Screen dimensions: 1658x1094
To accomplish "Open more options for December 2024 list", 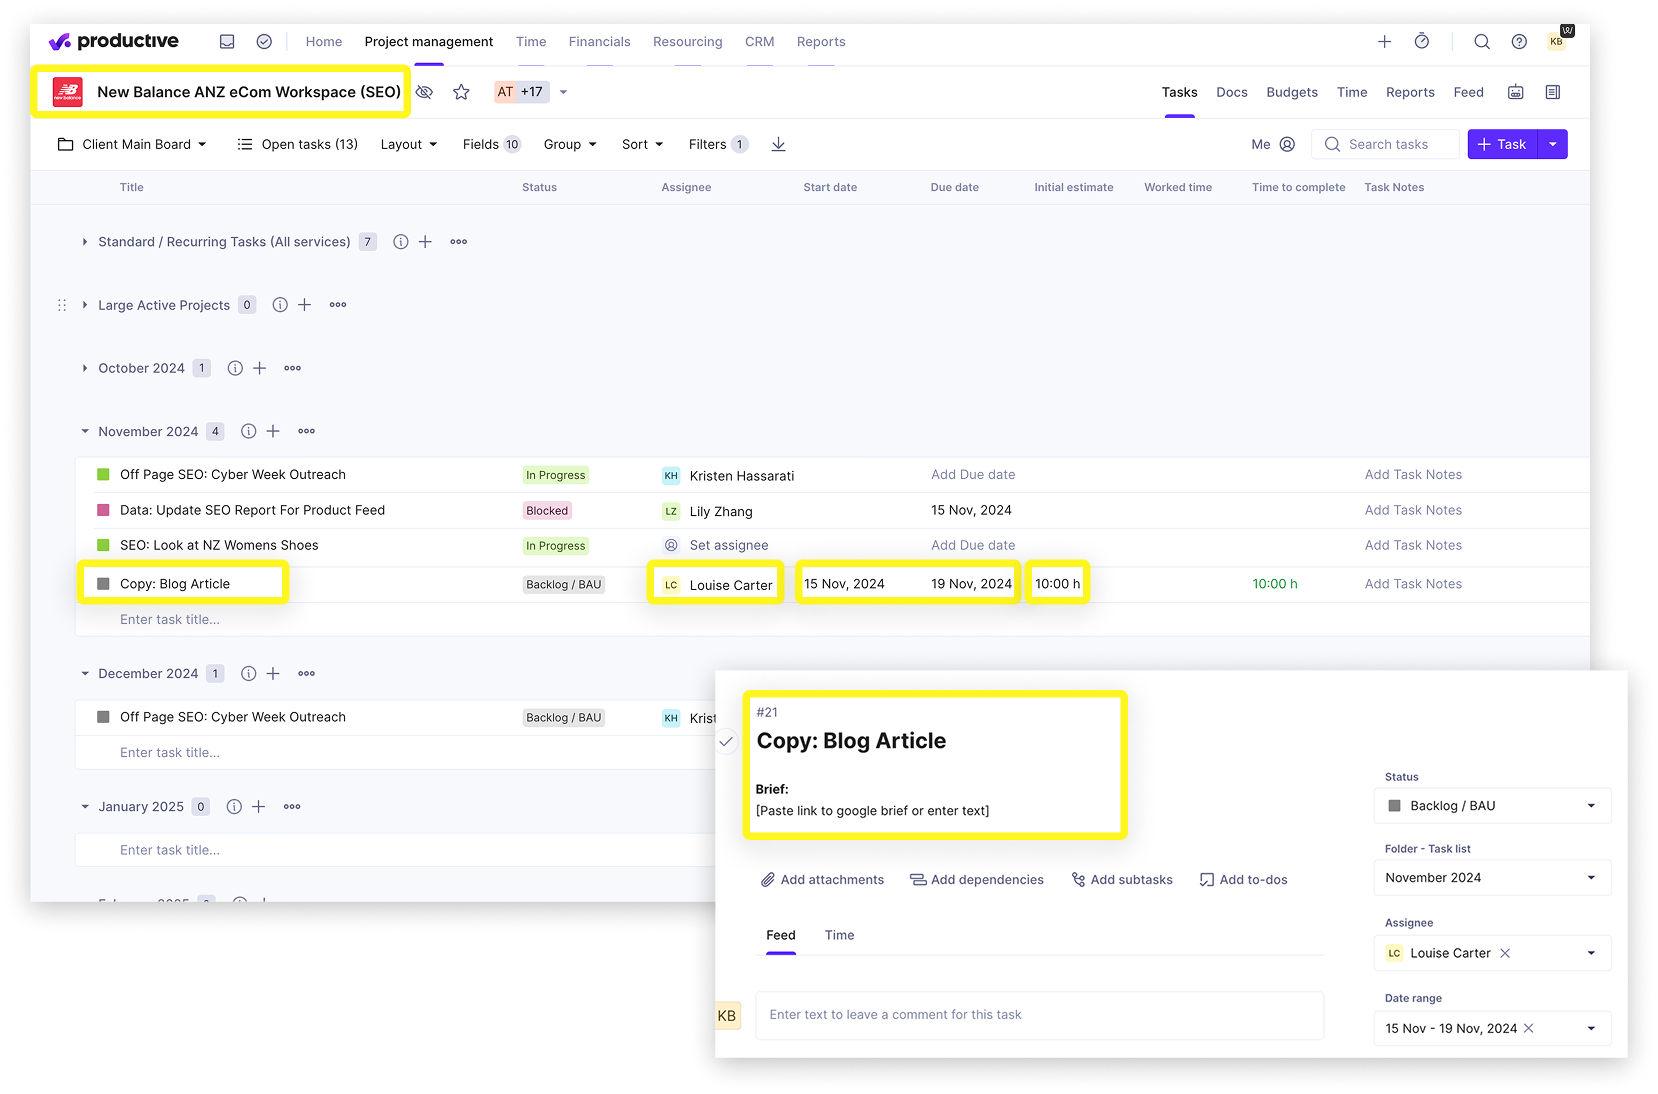I will pos(306,674).
